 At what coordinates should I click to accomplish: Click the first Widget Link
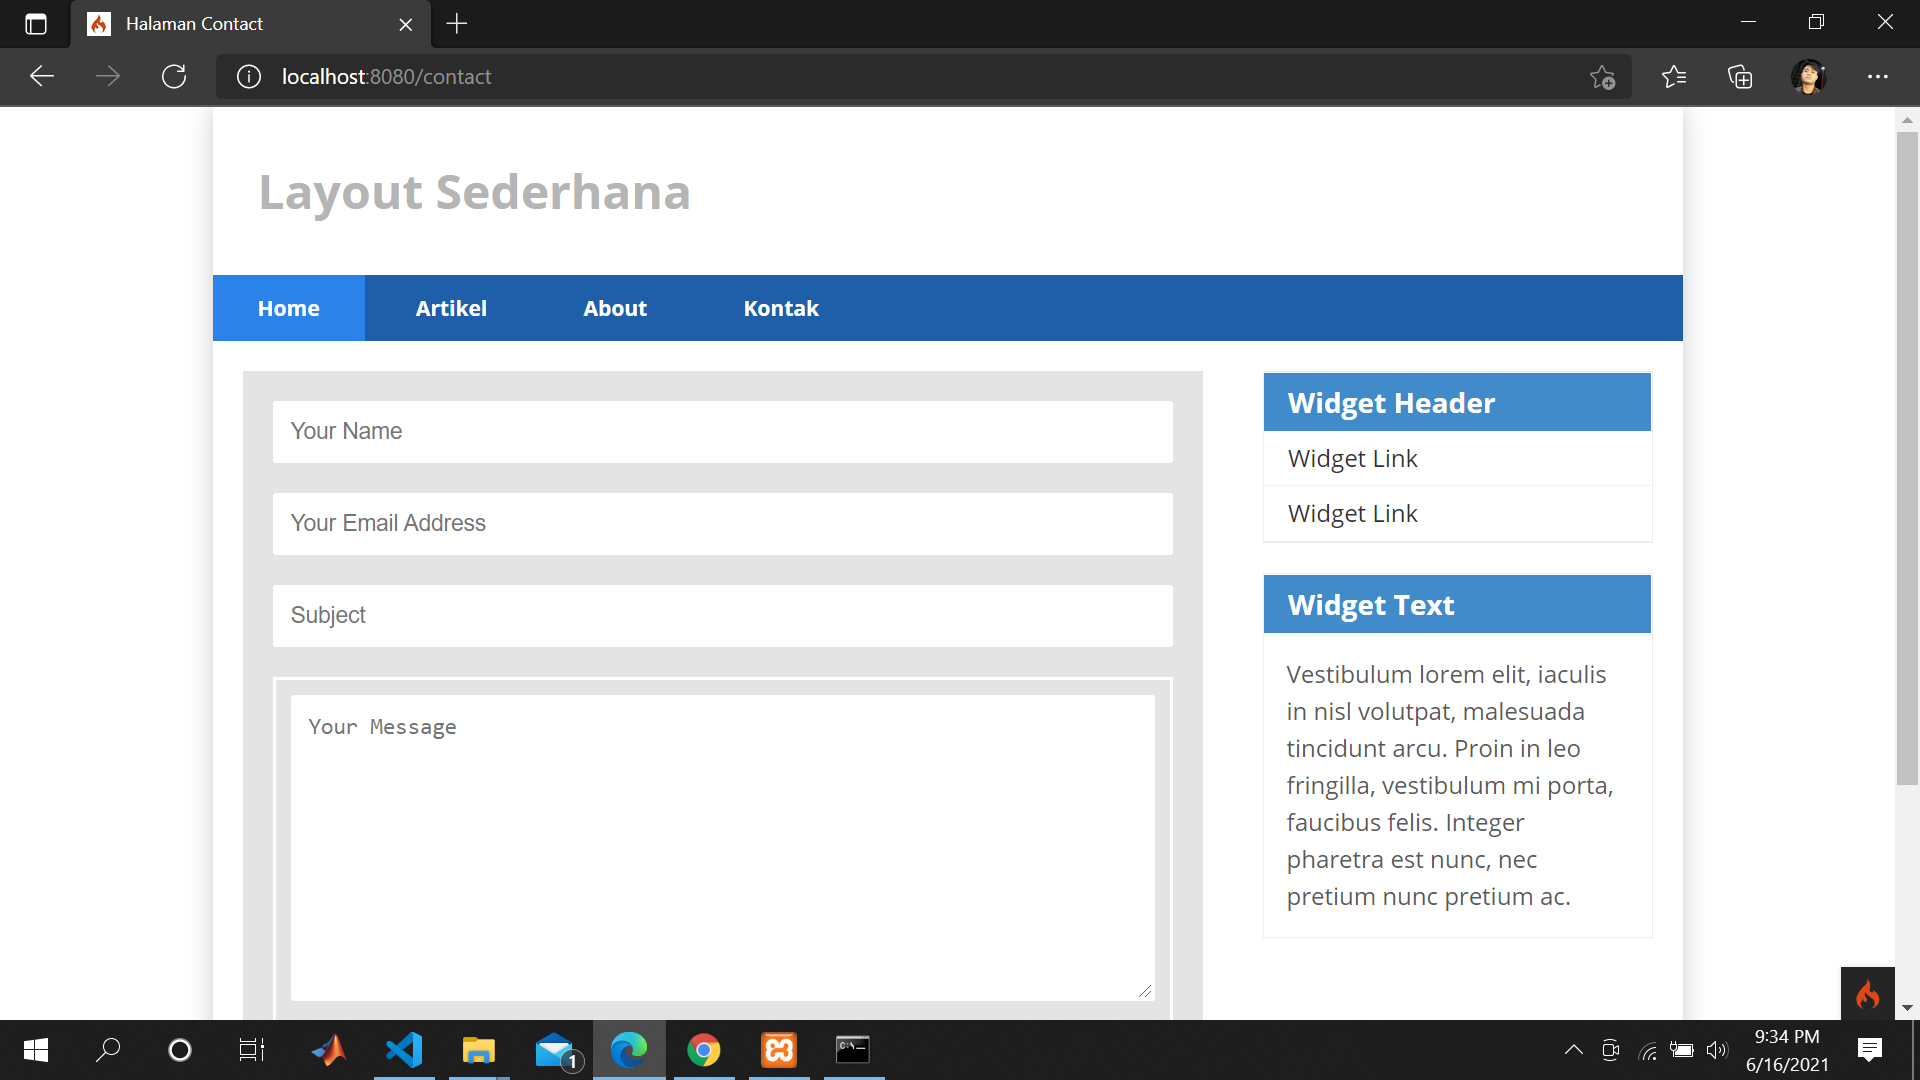coord(1352,458)
